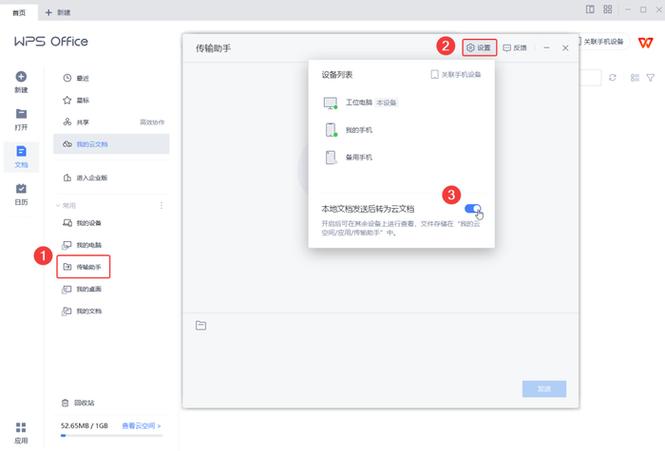Select the 文档 document icon in left rail

21,151
